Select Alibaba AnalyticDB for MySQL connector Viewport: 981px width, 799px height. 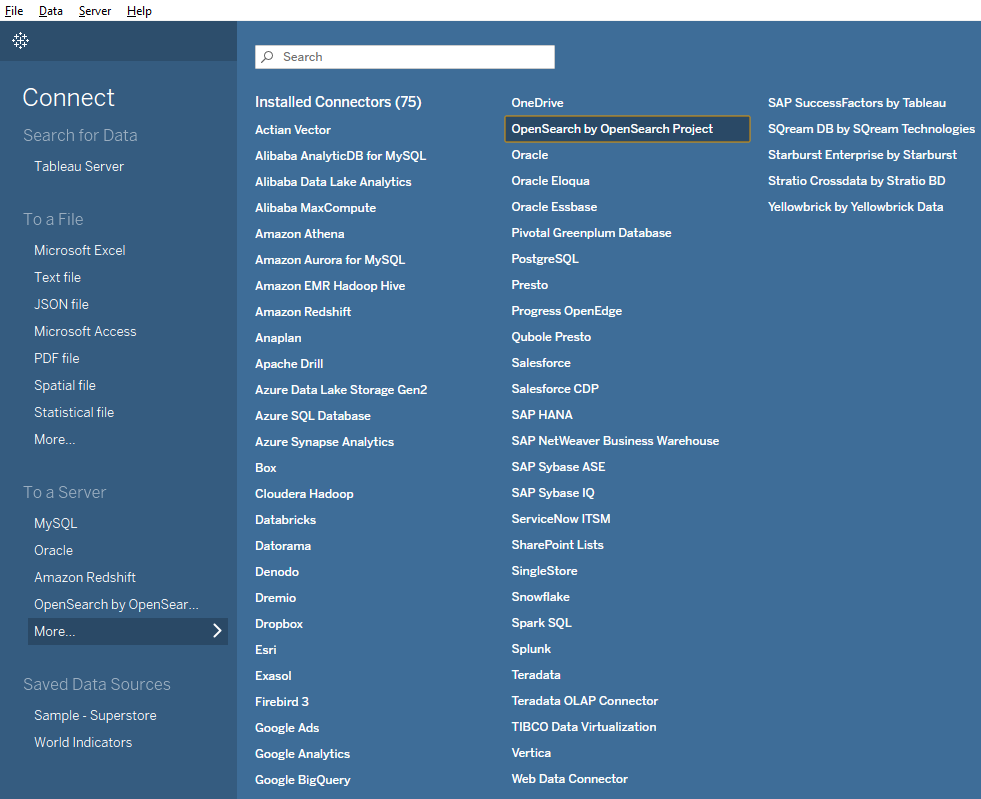pyautogui.click(x=340, y=156)
